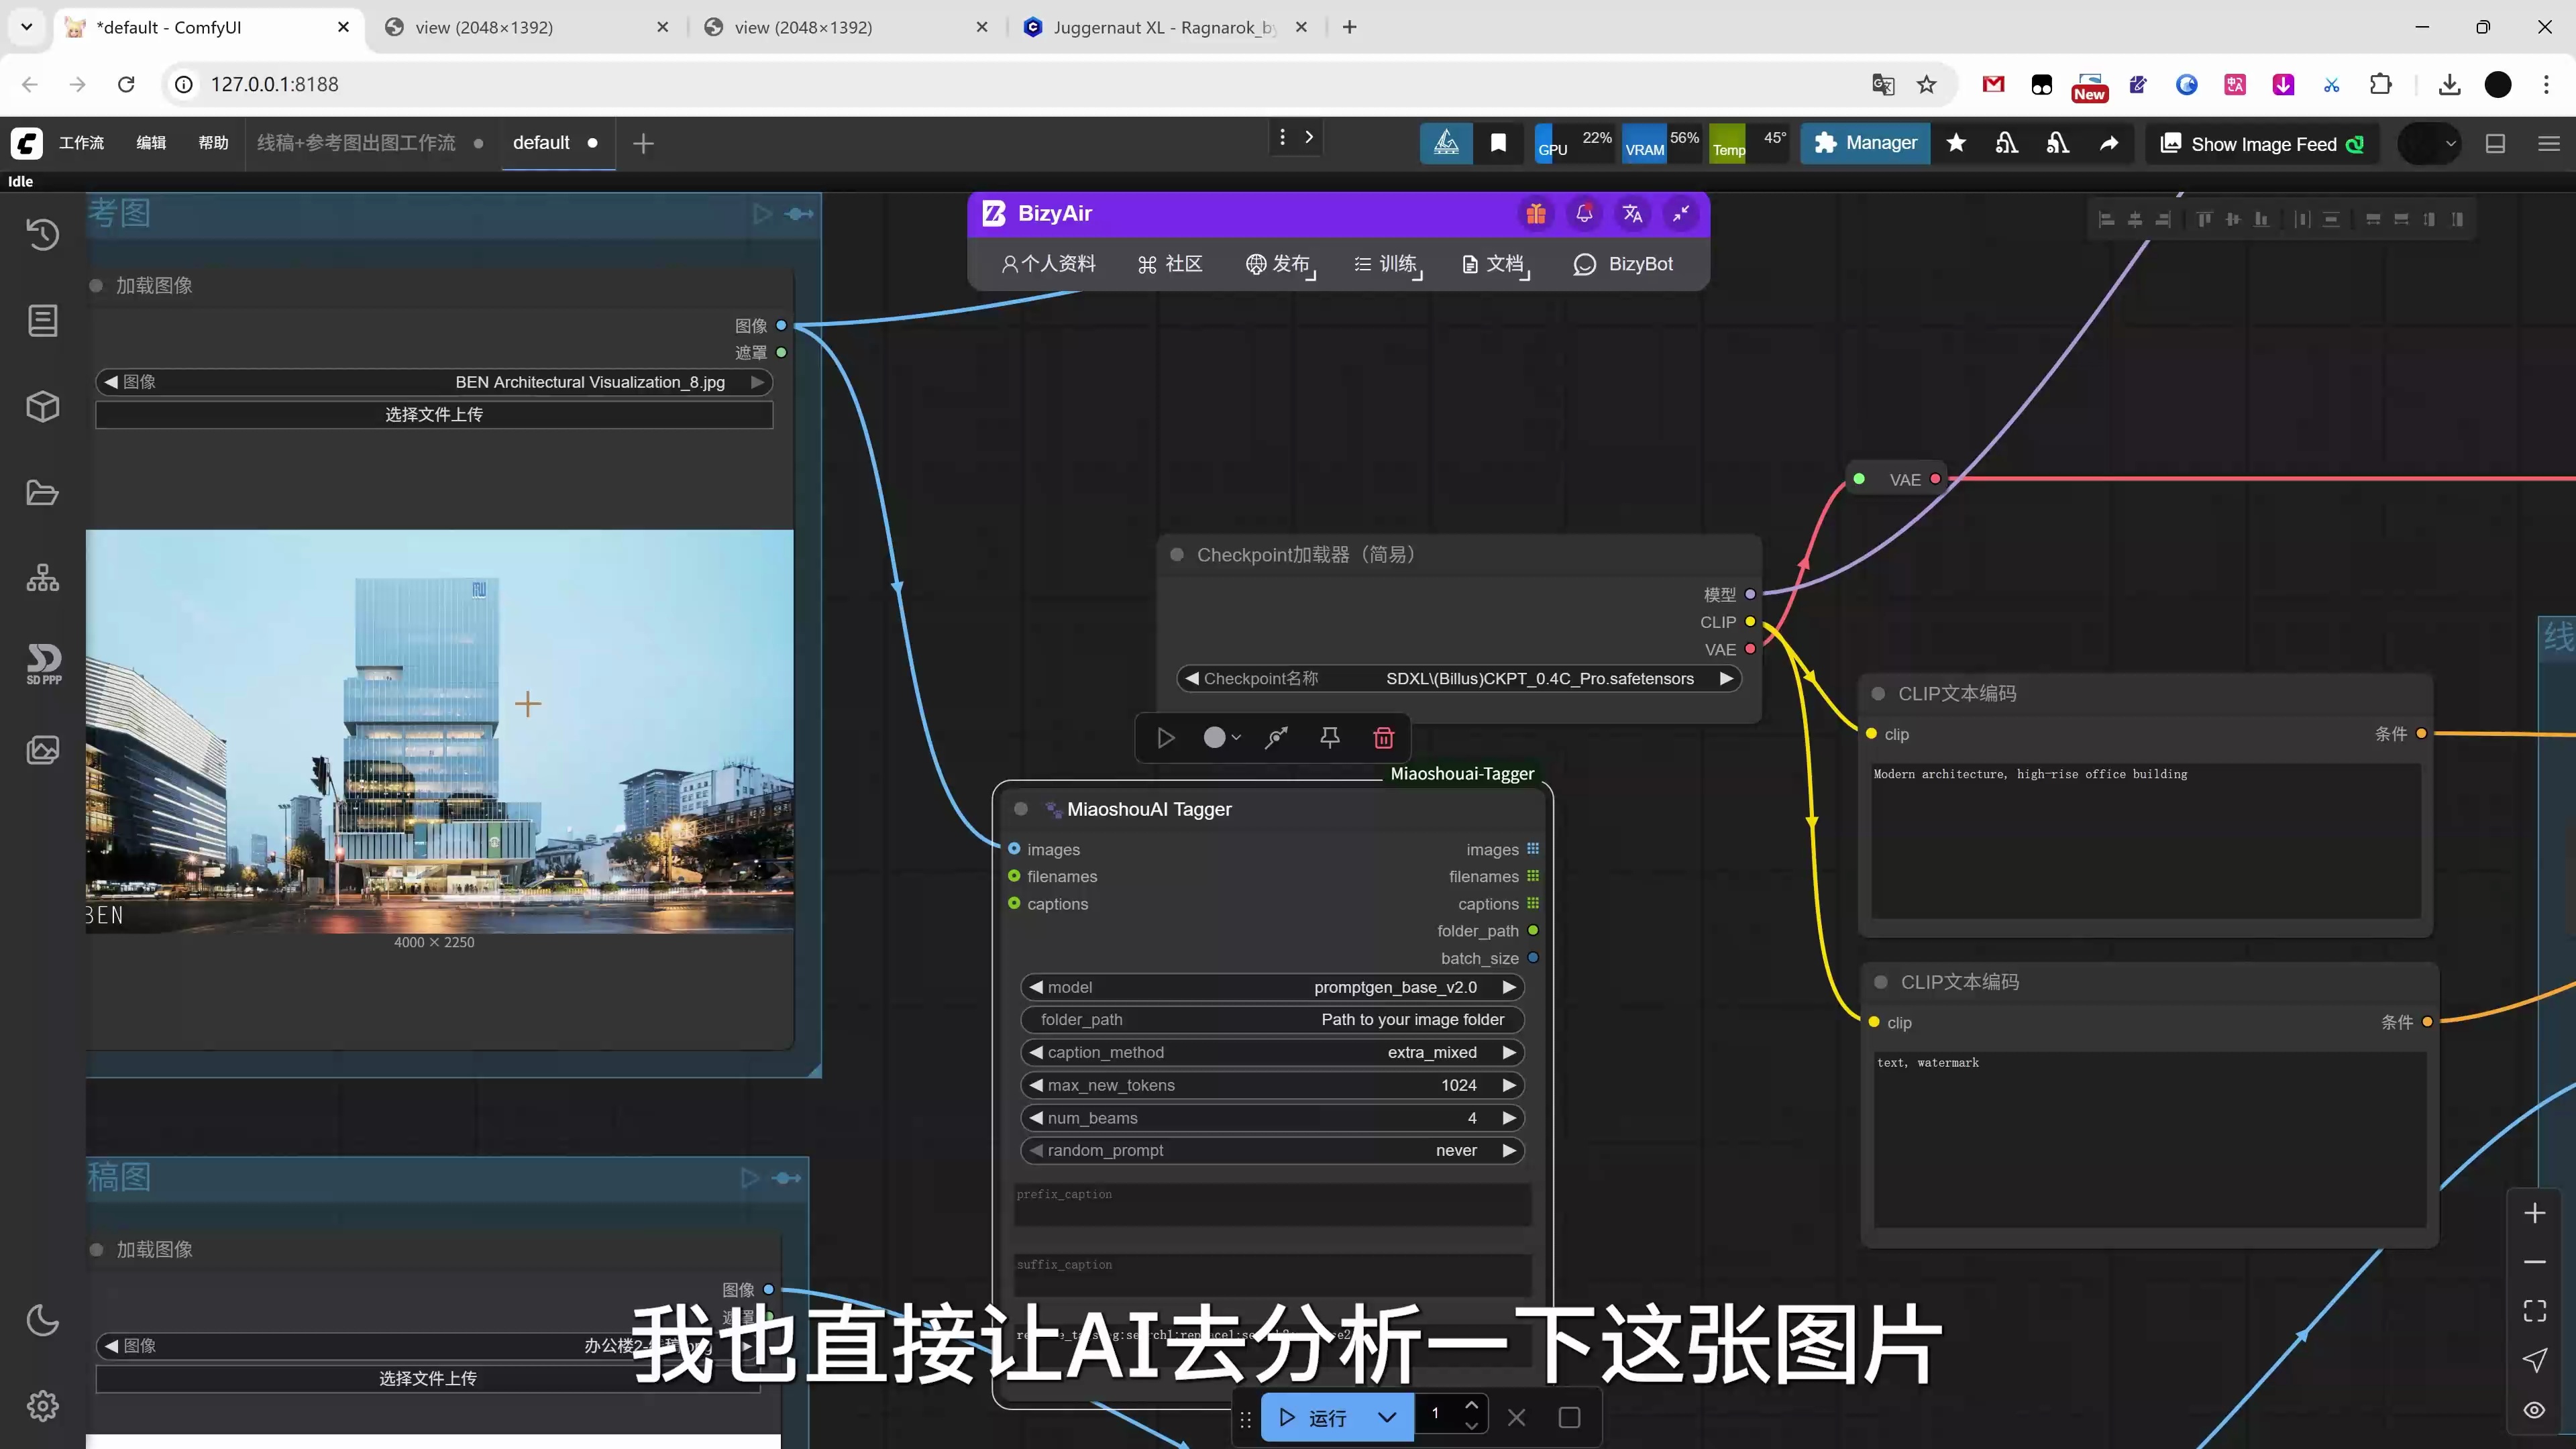Open the model library in sidebar
Viewport: 2576px width, 1449px height.
43,406
